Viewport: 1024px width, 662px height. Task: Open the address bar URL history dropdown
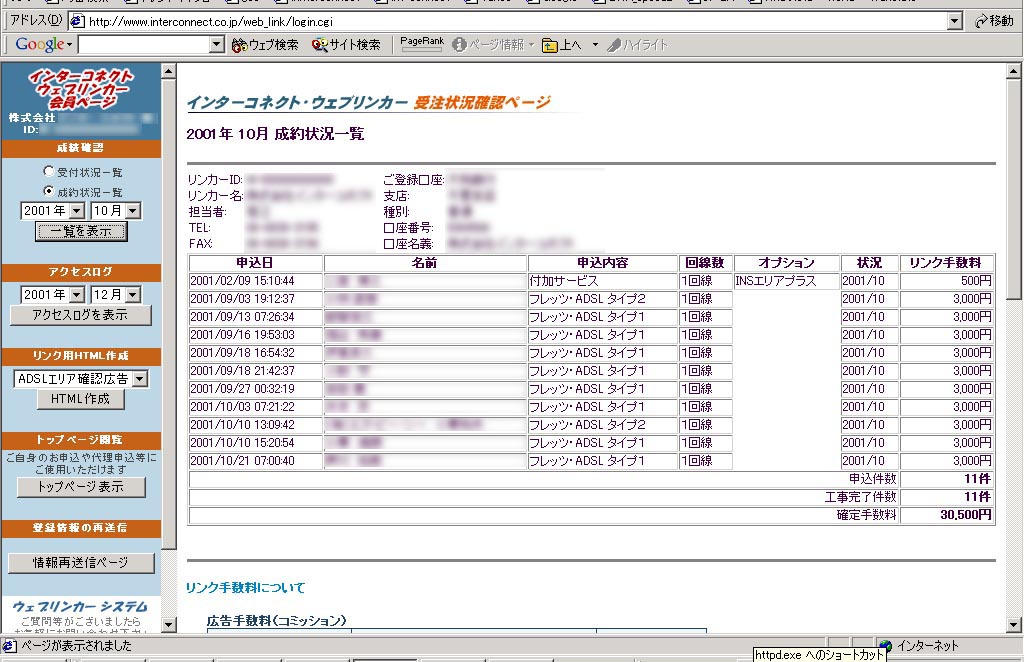point(954,21)
